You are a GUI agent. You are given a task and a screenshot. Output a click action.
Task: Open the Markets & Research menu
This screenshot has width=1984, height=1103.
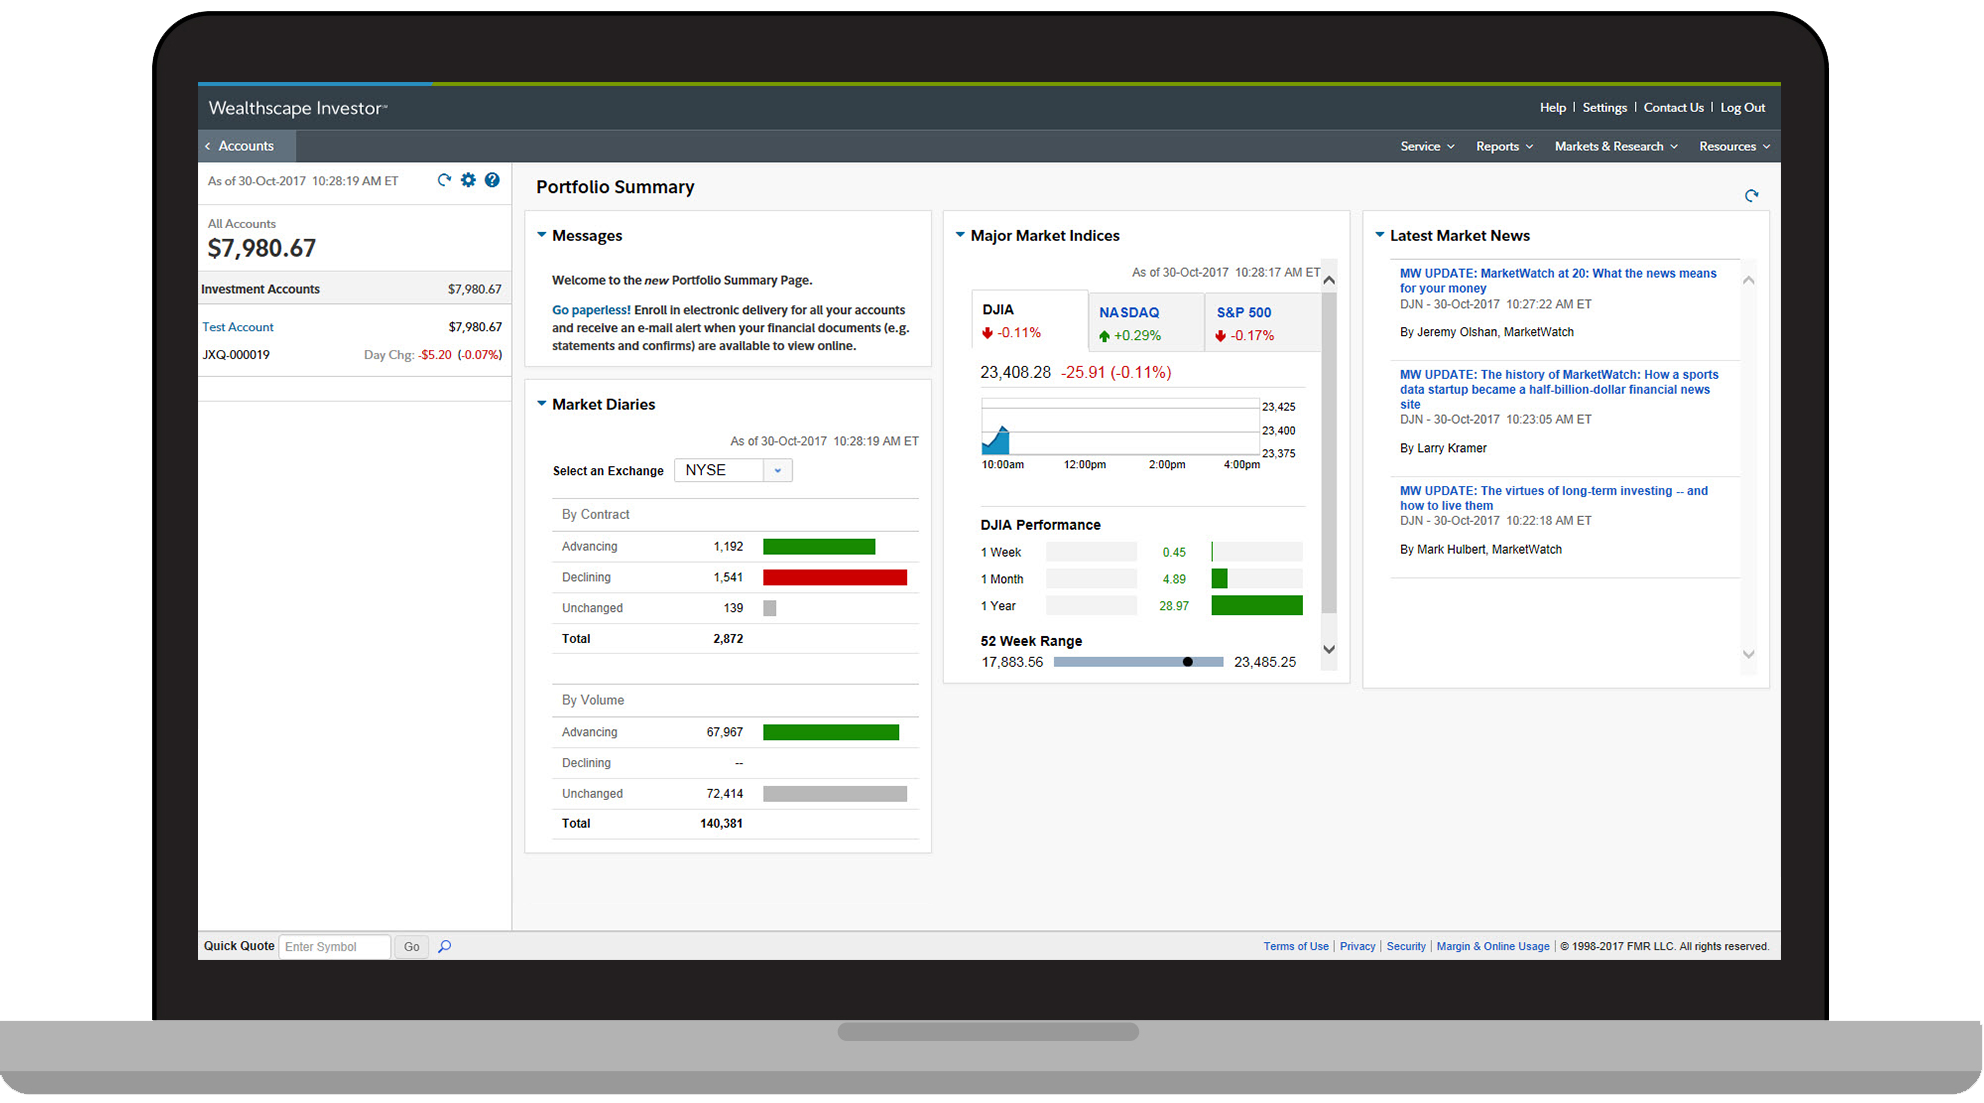coord(1615,146)
